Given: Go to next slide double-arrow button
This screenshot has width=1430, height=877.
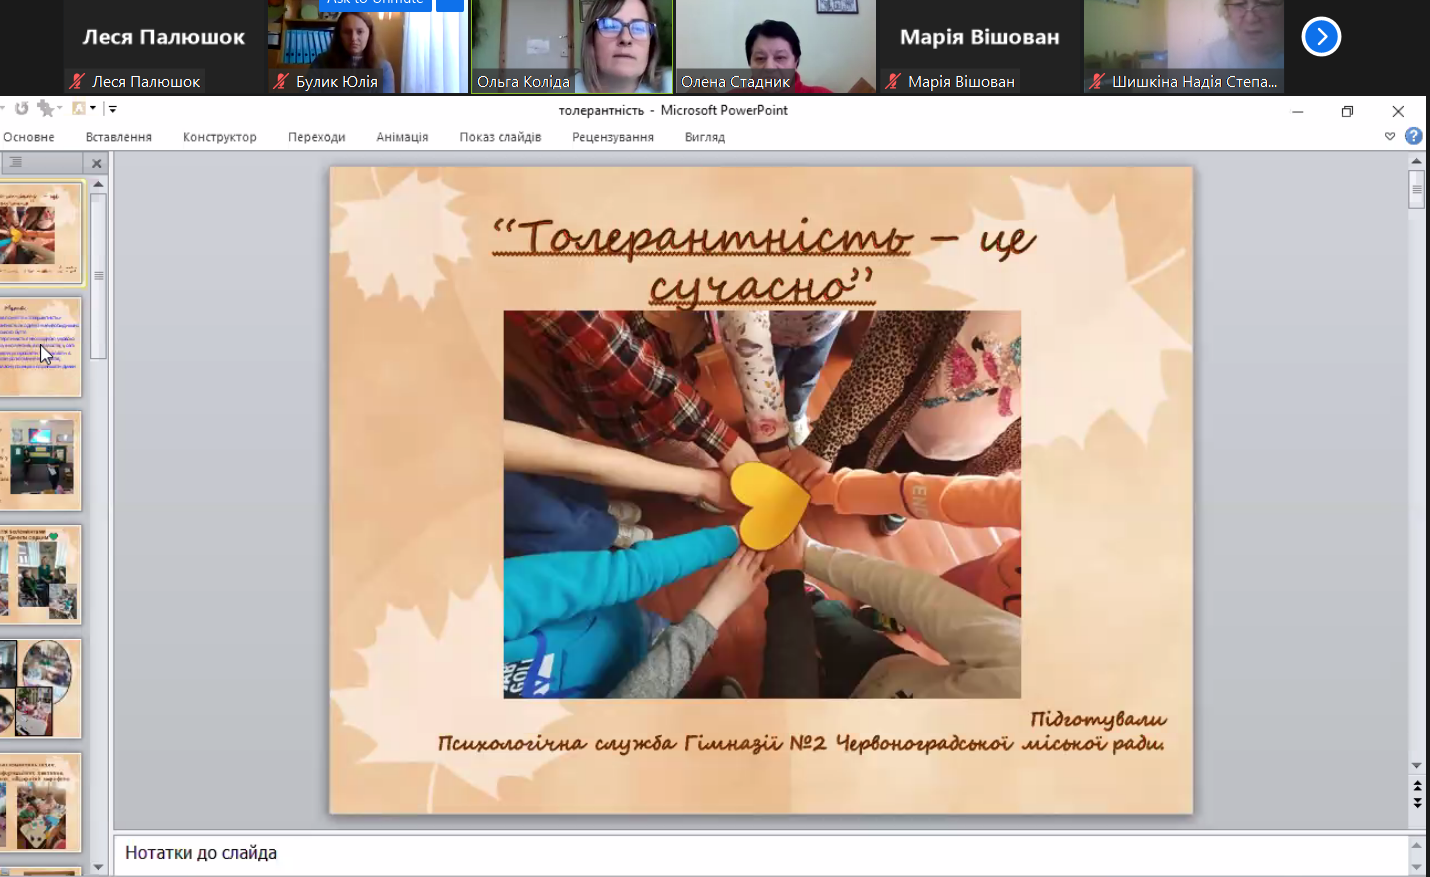Looking at the screenshot, I should point(1416,802).
